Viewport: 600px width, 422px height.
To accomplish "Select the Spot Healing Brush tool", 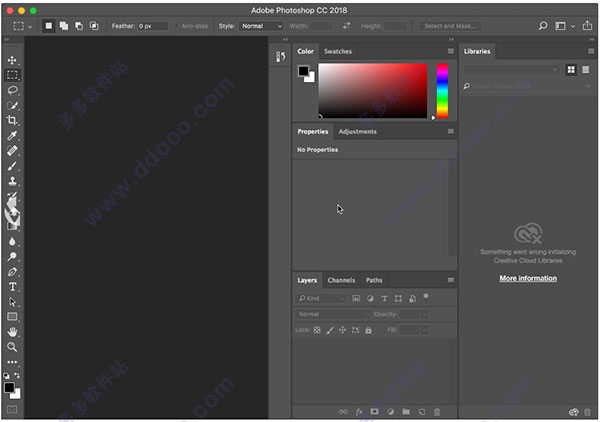I will (12, 150).
